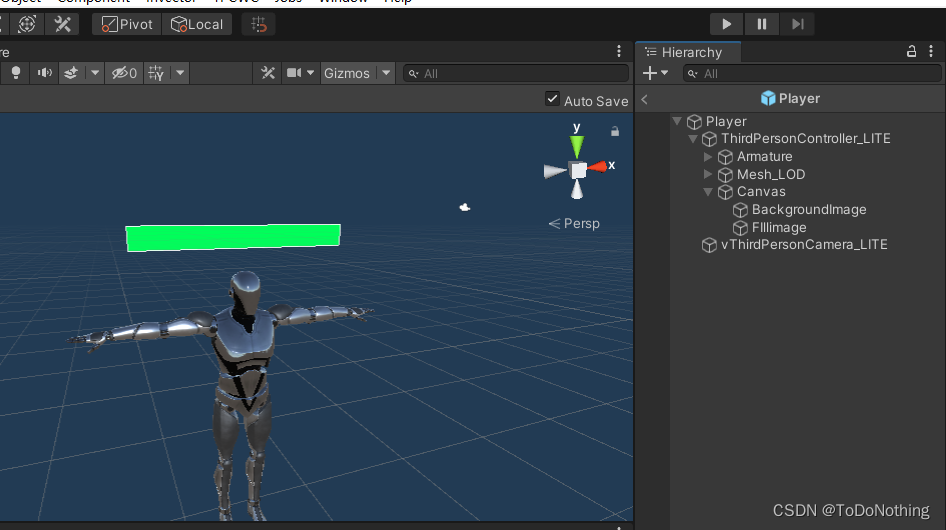Click the Player prefab header
Image resolution: width=946 pixels, height=530 pixels.
[790, 98]
